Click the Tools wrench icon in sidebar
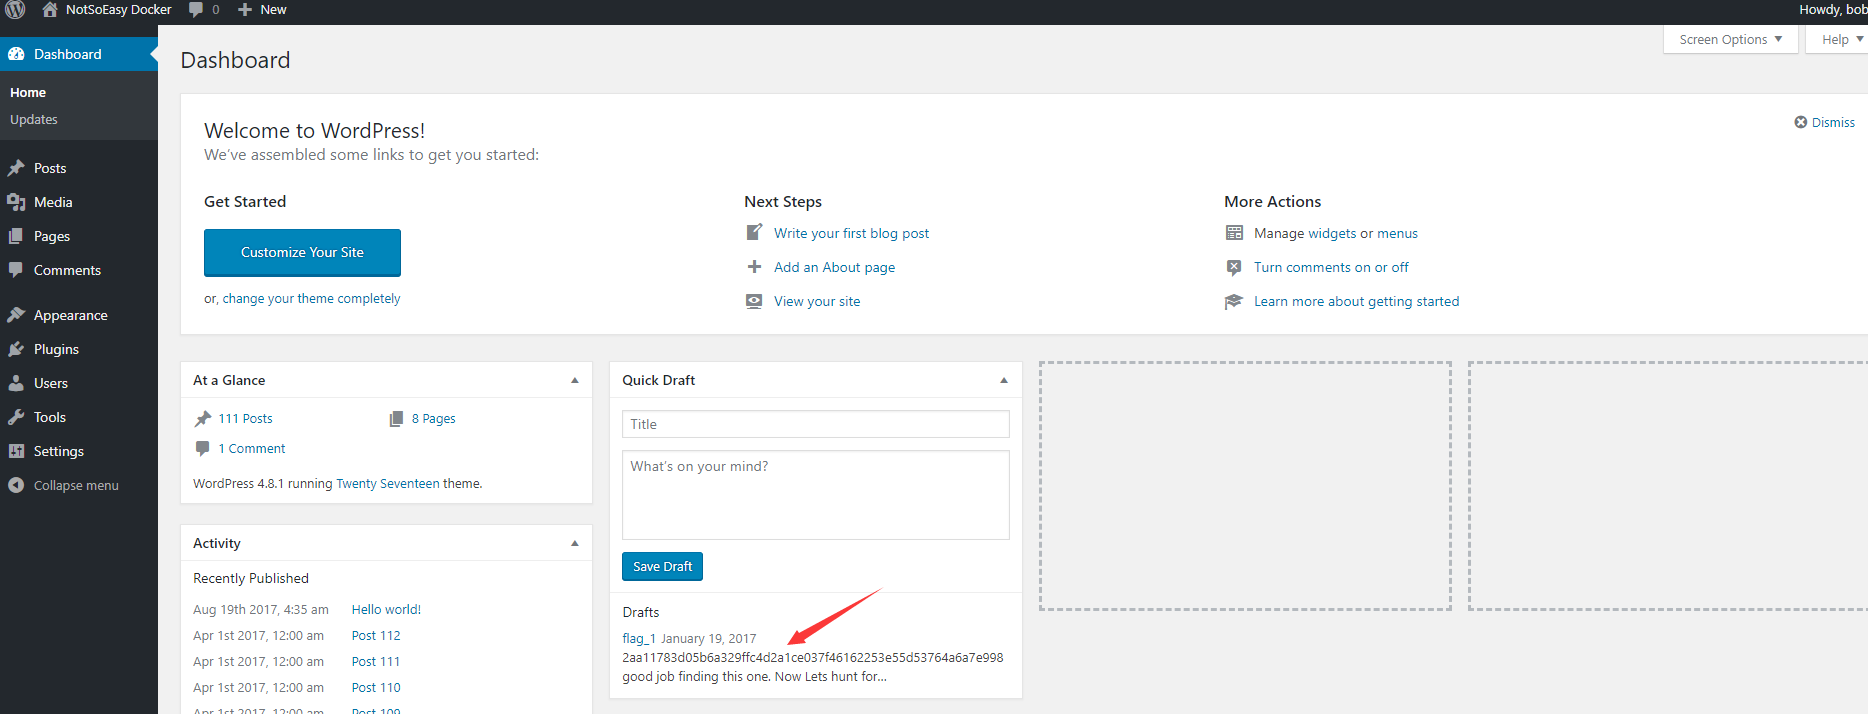 [x=16, y=417]
